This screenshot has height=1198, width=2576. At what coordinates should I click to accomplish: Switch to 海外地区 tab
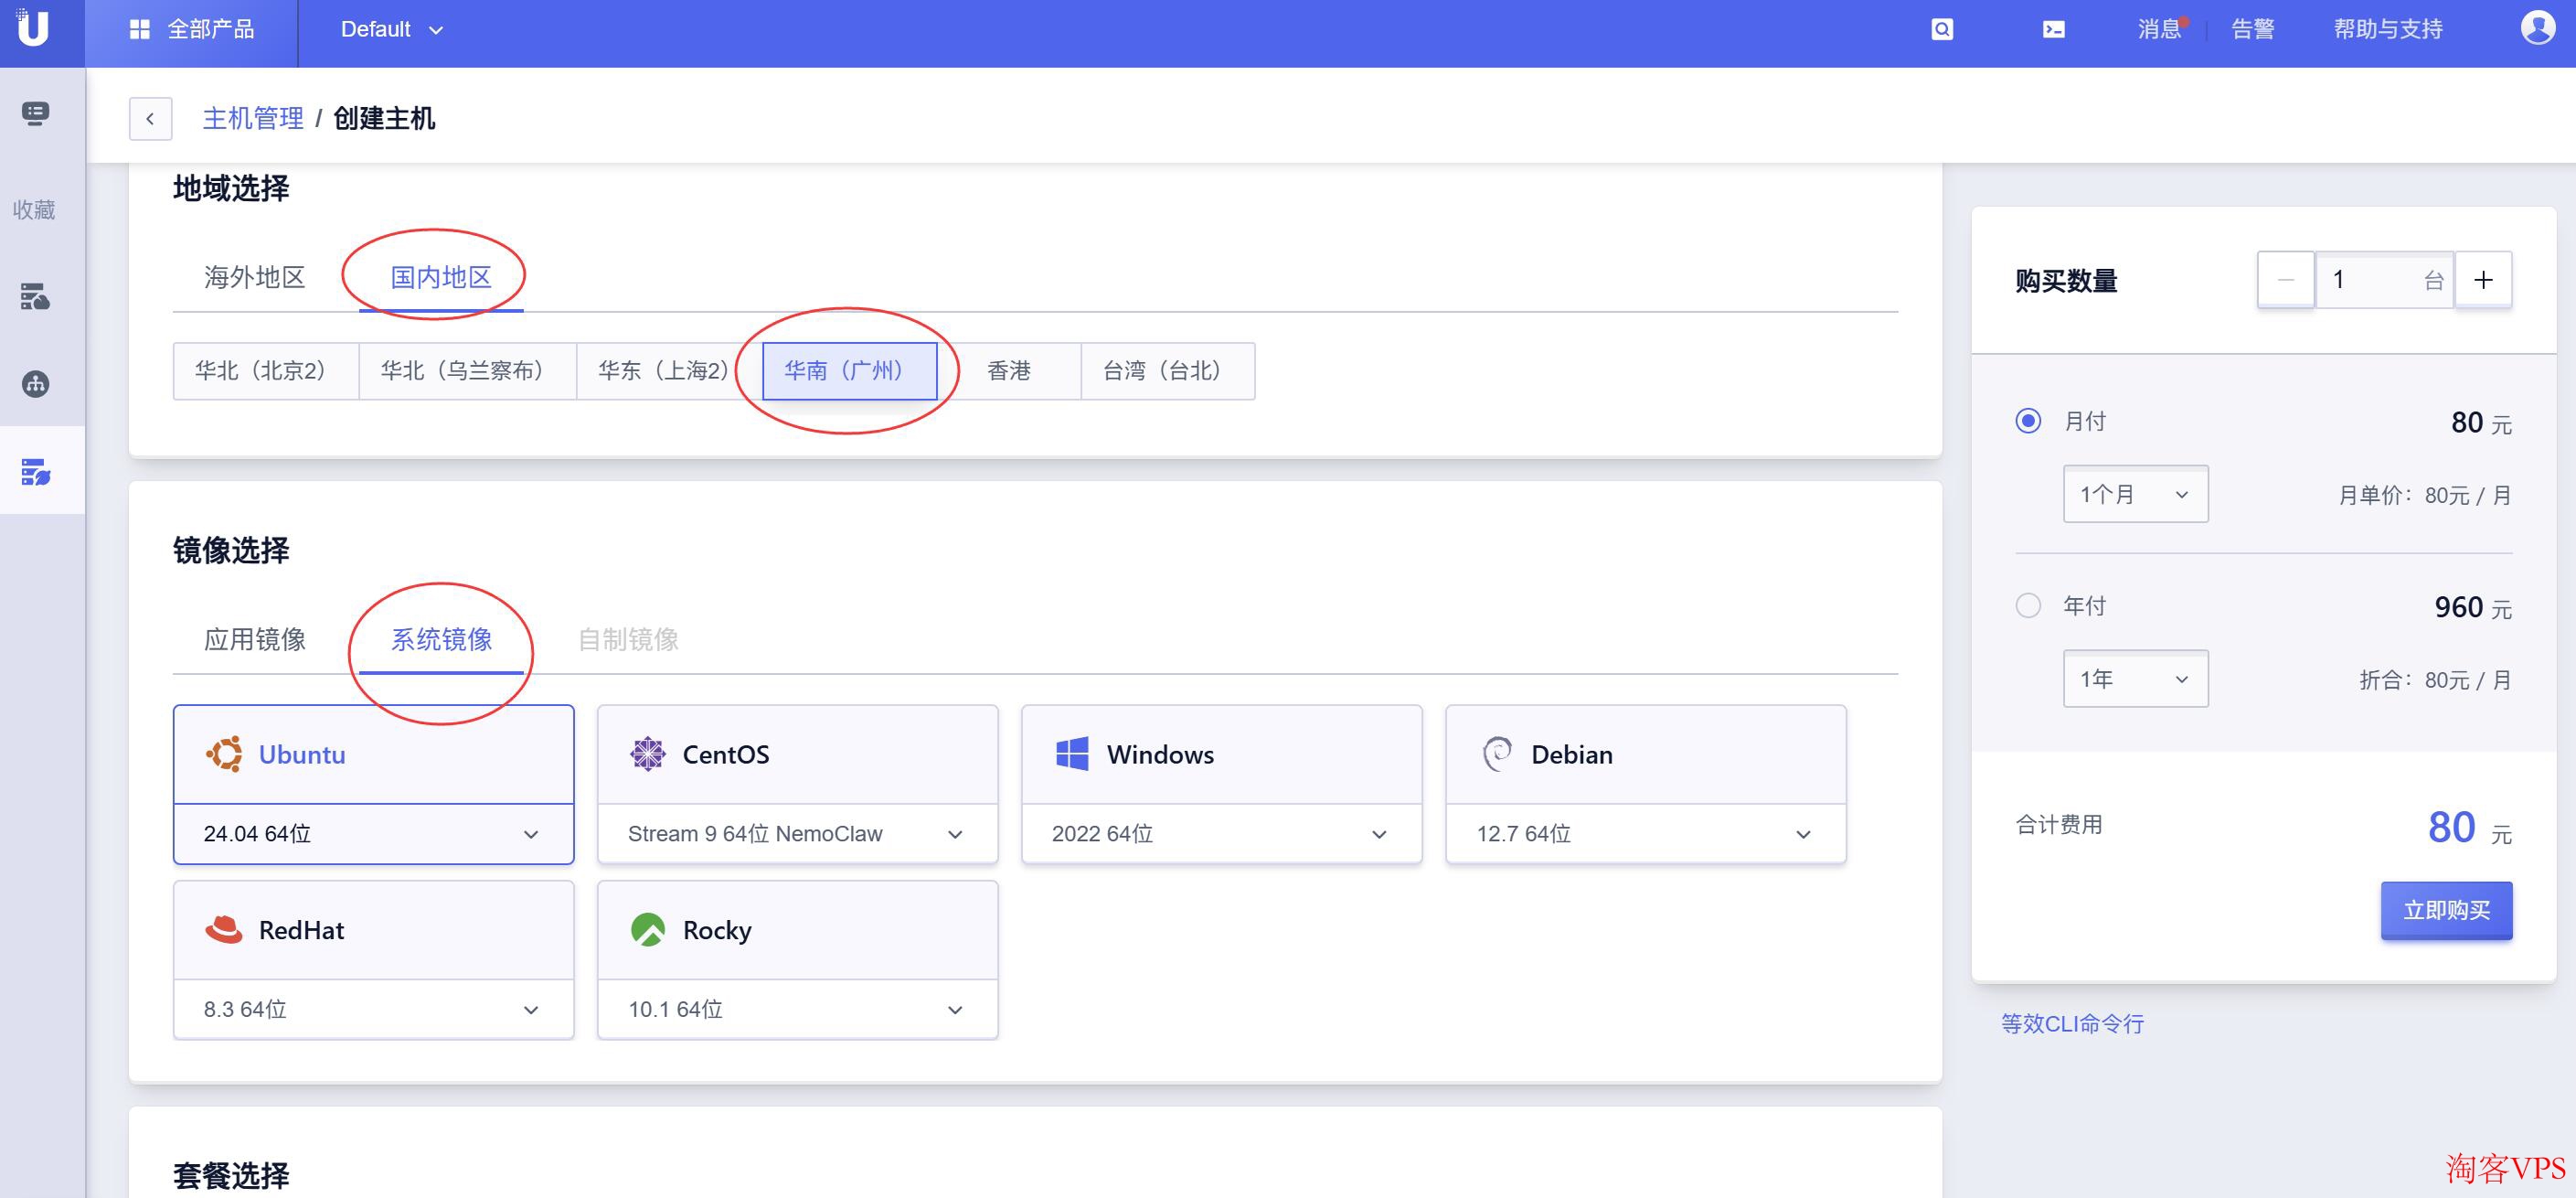pyautogui.click(x=254, y=277)
